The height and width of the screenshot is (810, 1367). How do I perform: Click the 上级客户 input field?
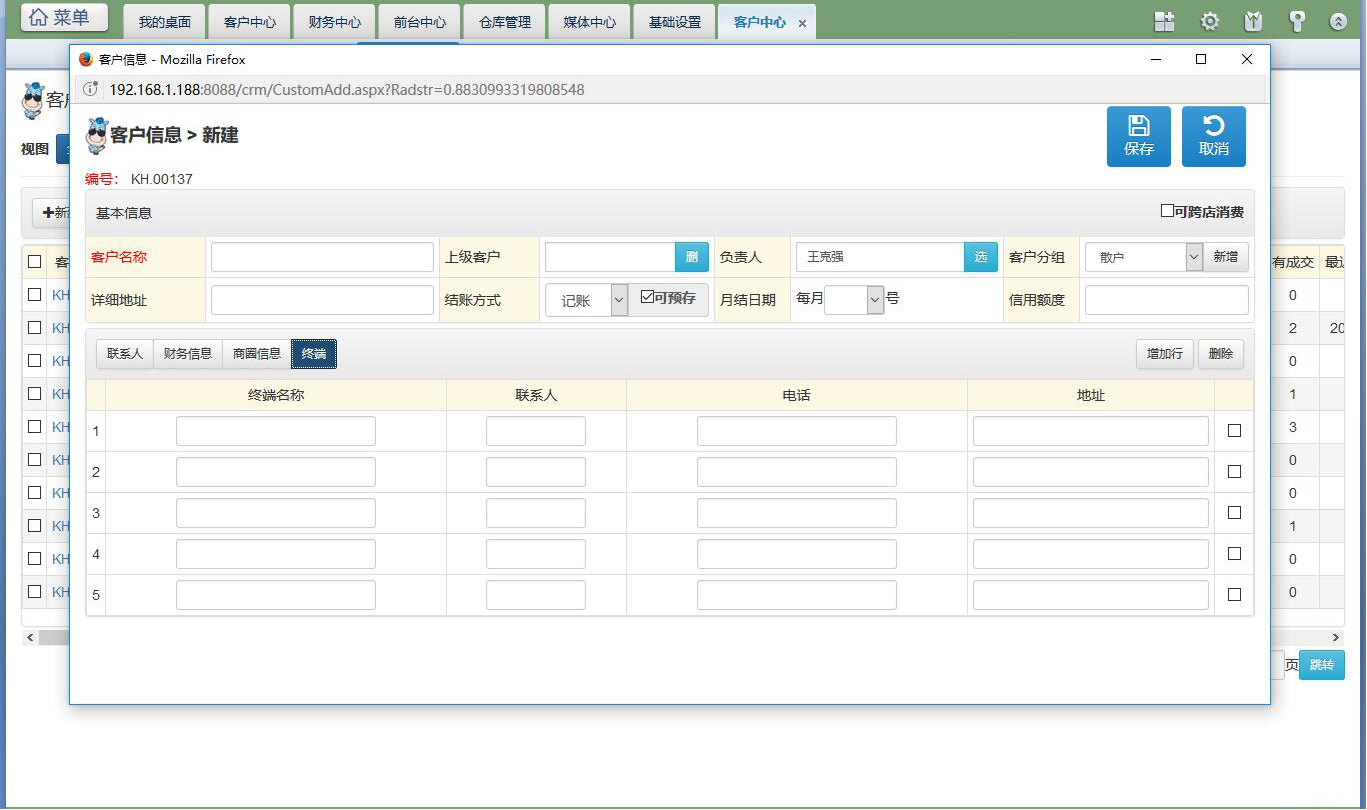610,257
